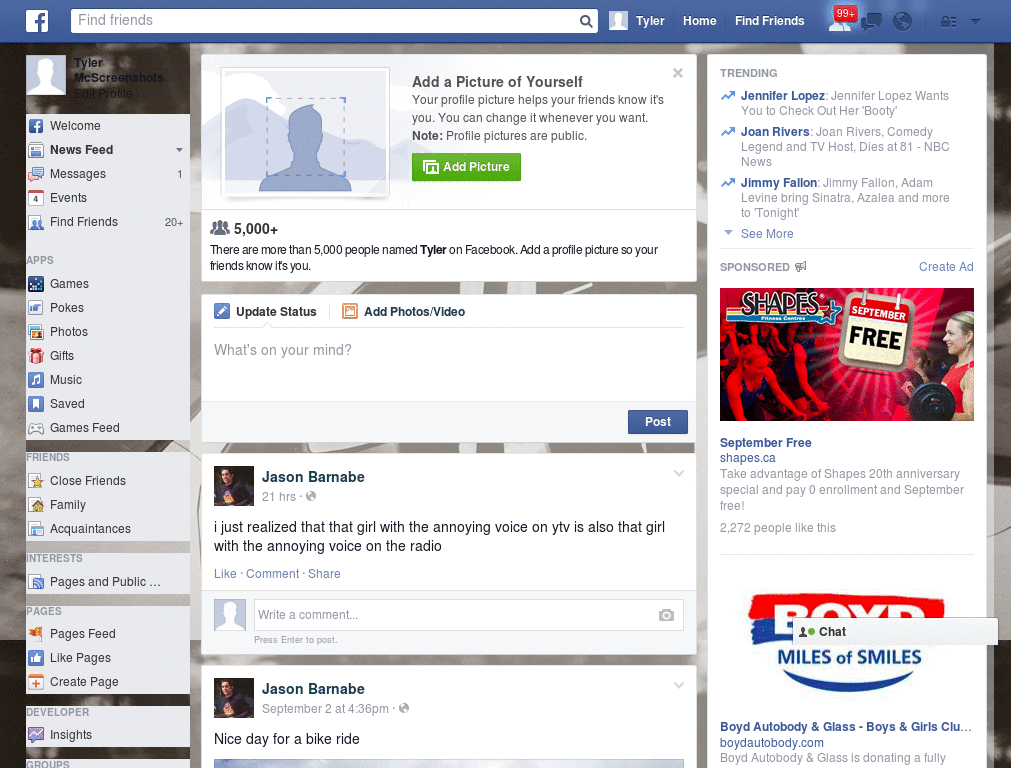Click the Facebook logo icon
The width and height of the screenshot is (1024, 768).
coord(37,21)
